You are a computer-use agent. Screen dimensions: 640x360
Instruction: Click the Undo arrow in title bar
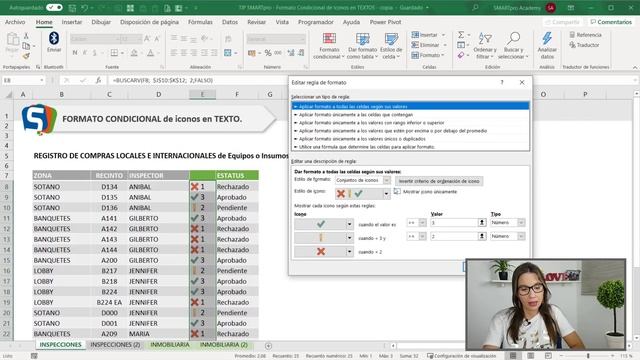84,8
